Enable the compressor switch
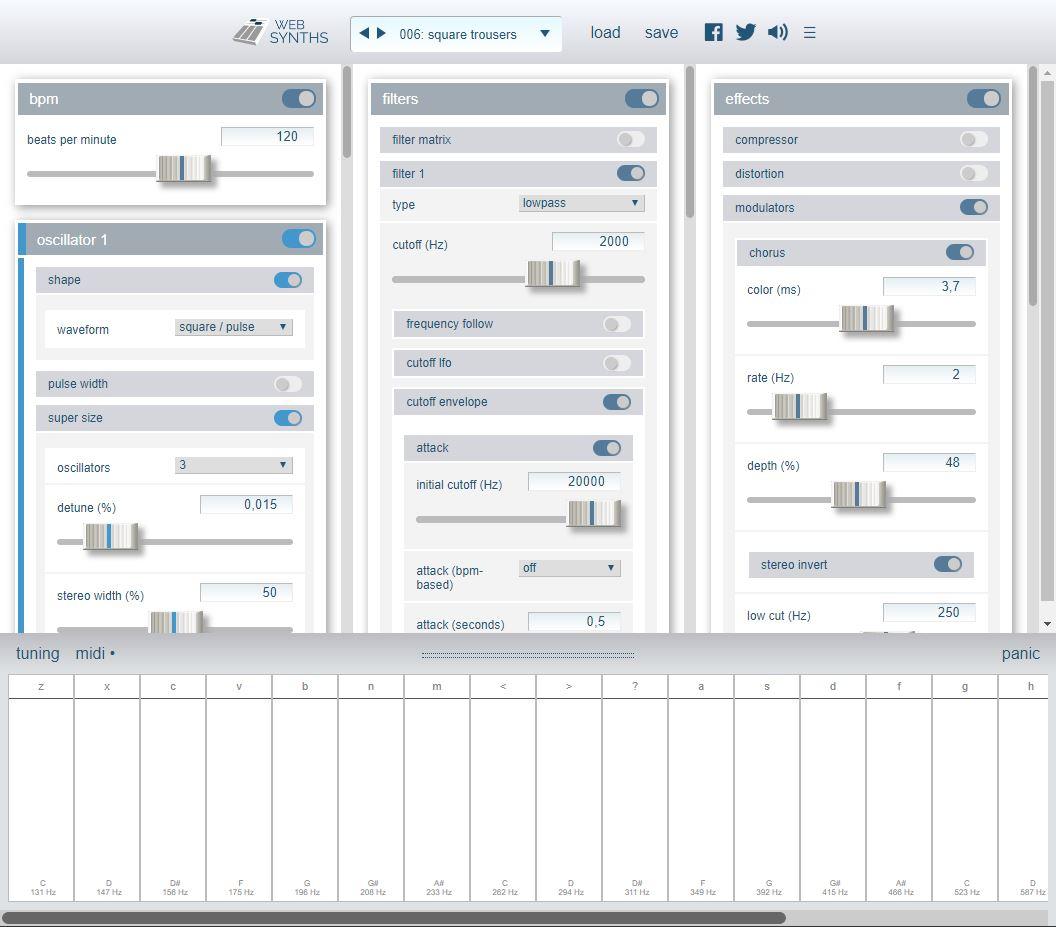 [974, 139]
